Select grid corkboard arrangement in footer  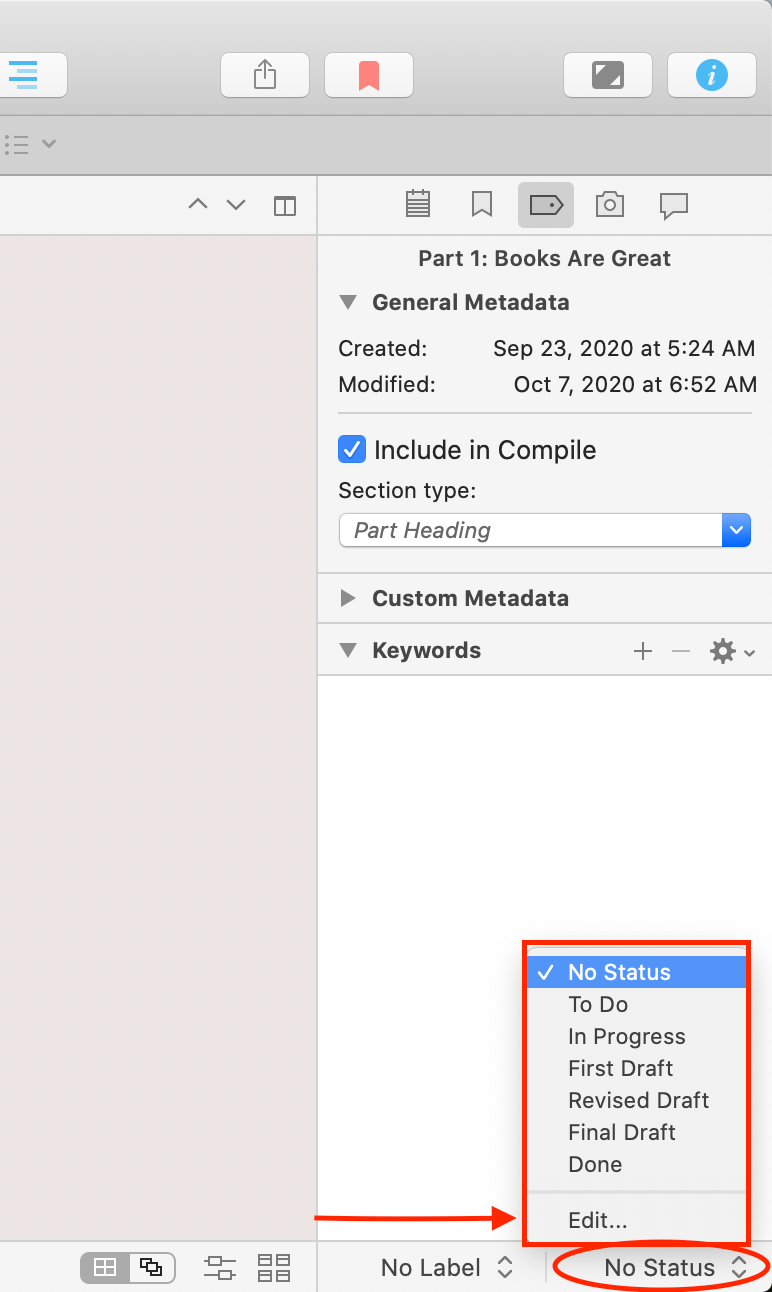(105, 1268)
